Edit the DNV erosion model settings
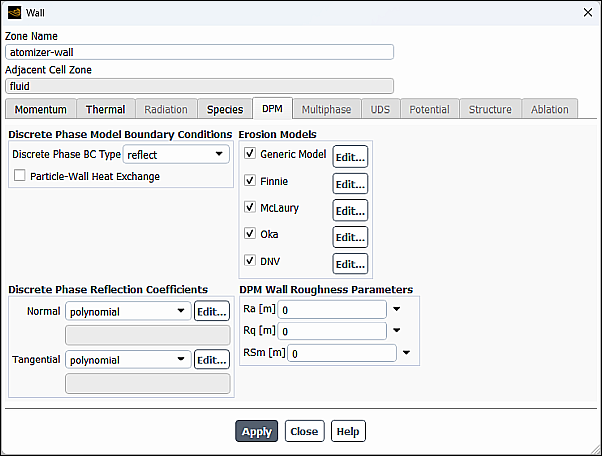The height and width of the screenshot is (456, 602). [x=350, y=264]
